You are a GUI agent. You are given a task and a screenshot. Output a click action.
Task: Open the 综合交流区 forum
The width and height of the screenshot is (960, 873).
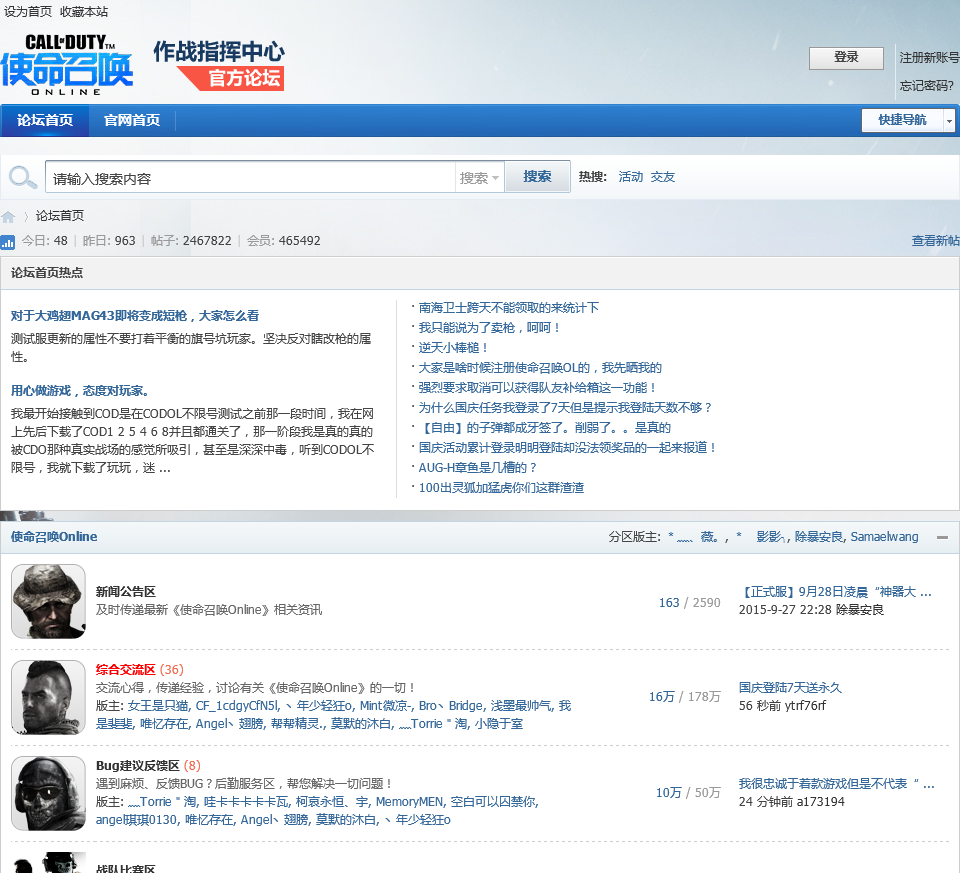126,670
